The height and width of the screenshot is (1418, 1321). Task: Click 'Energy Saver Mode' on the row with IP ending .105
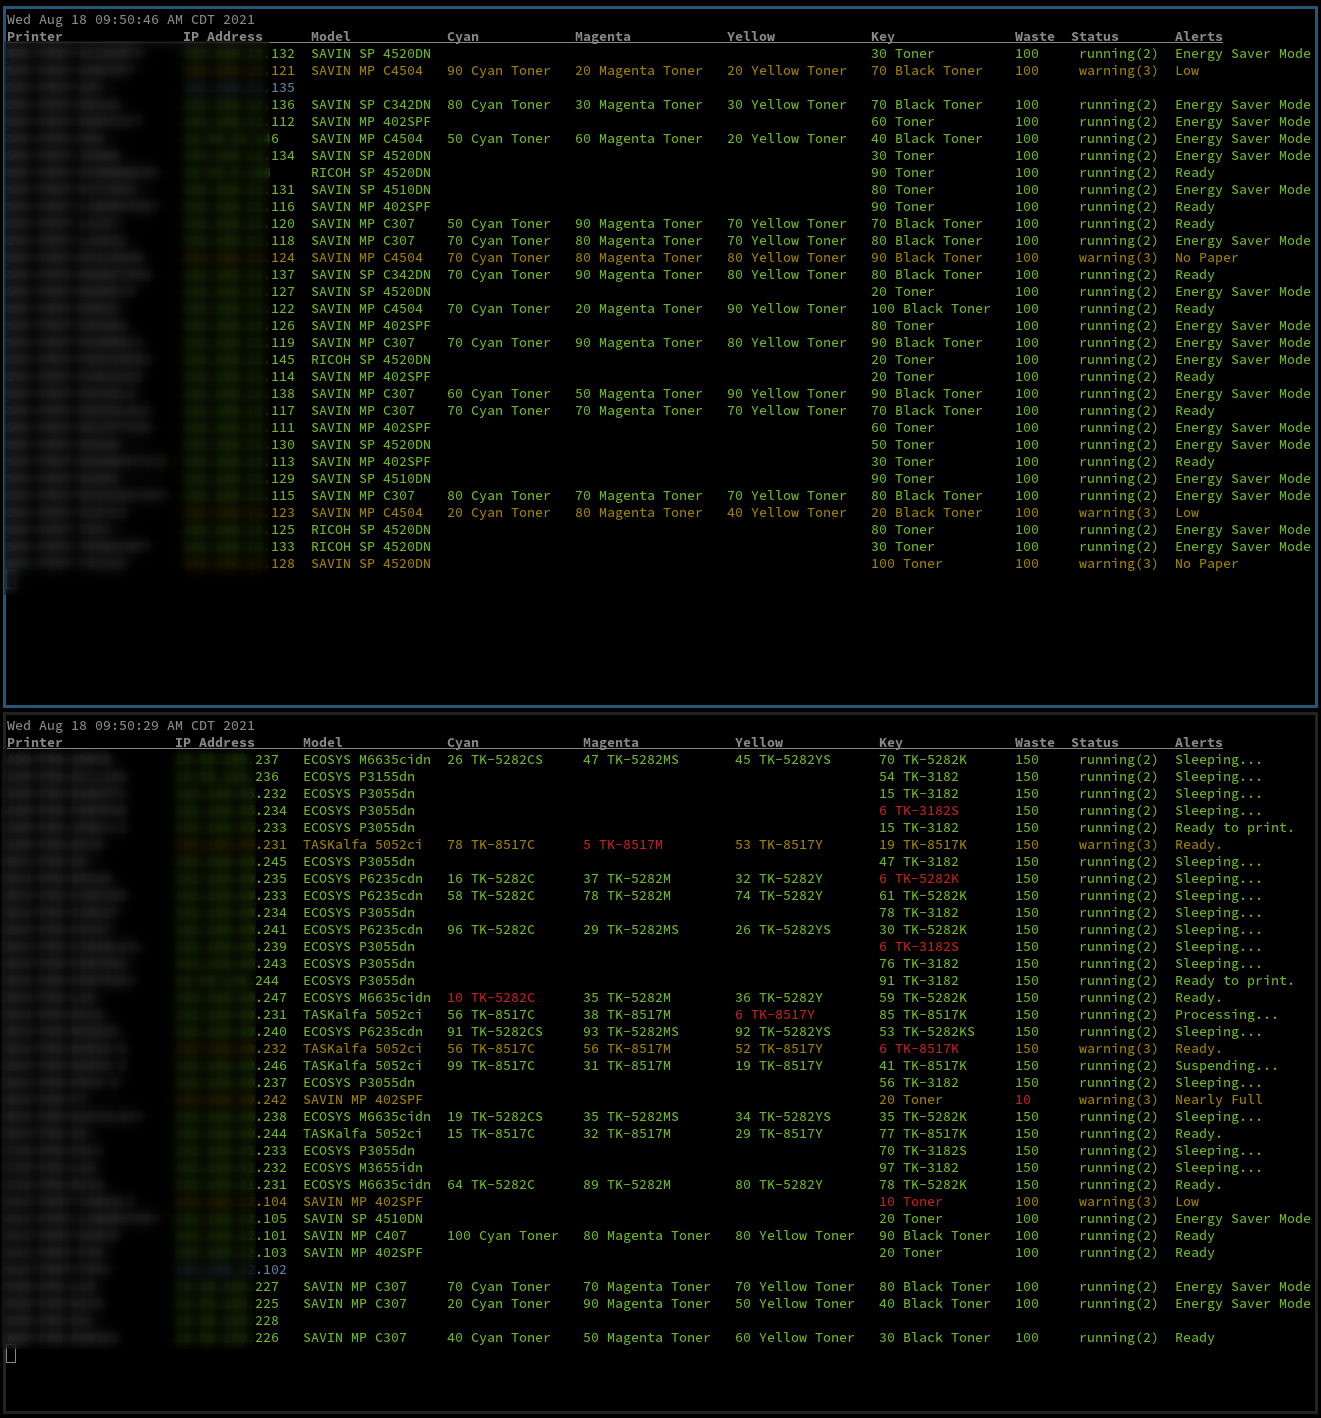pos(1243,1219)
